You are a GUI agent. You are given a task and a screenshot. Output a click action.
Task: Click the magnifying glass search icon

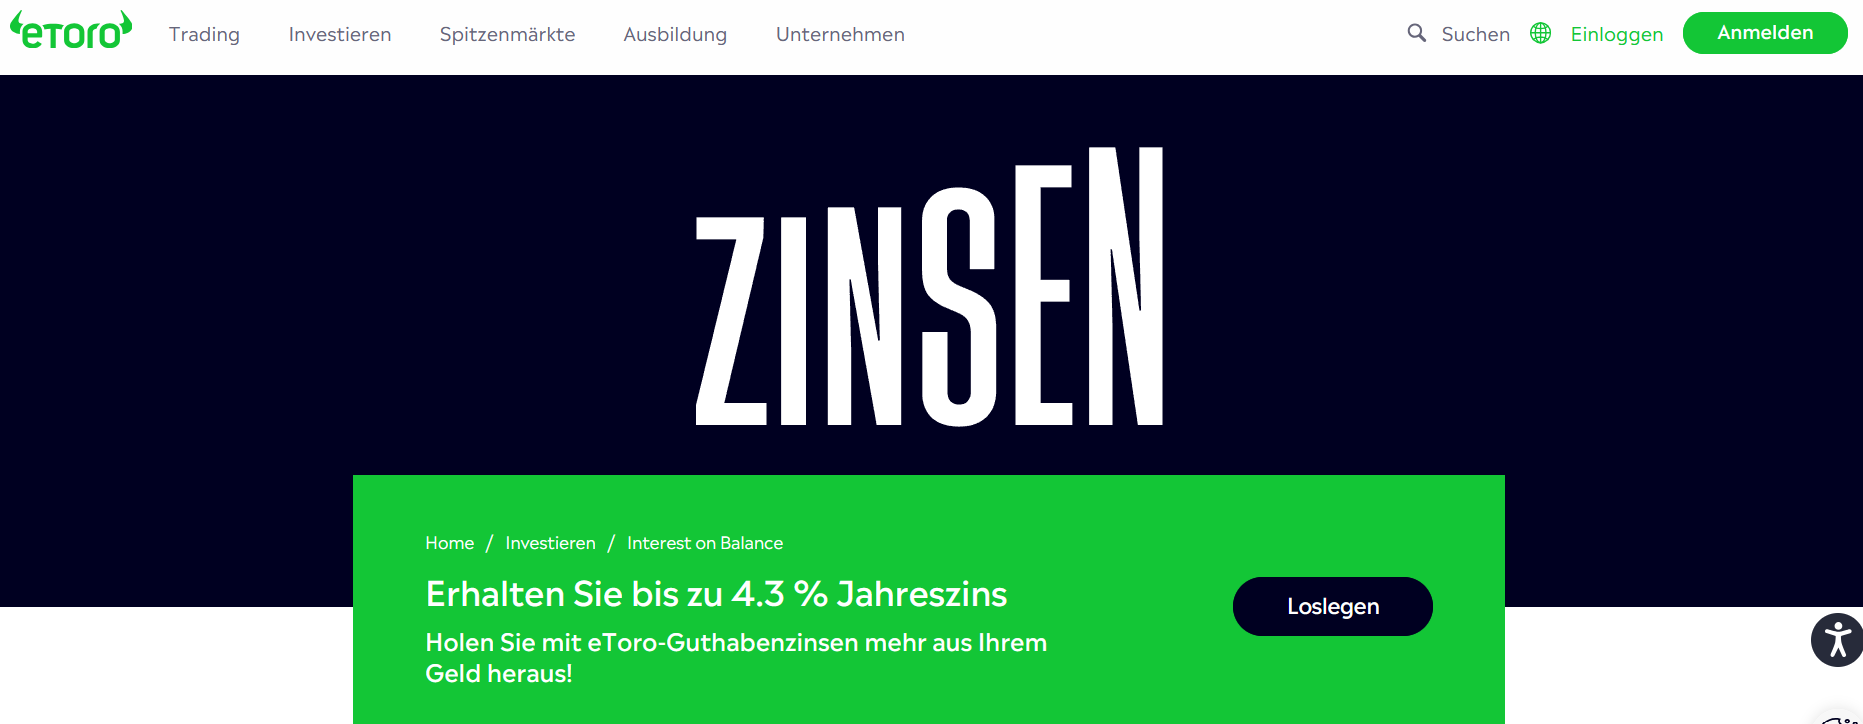point(1416,33)
